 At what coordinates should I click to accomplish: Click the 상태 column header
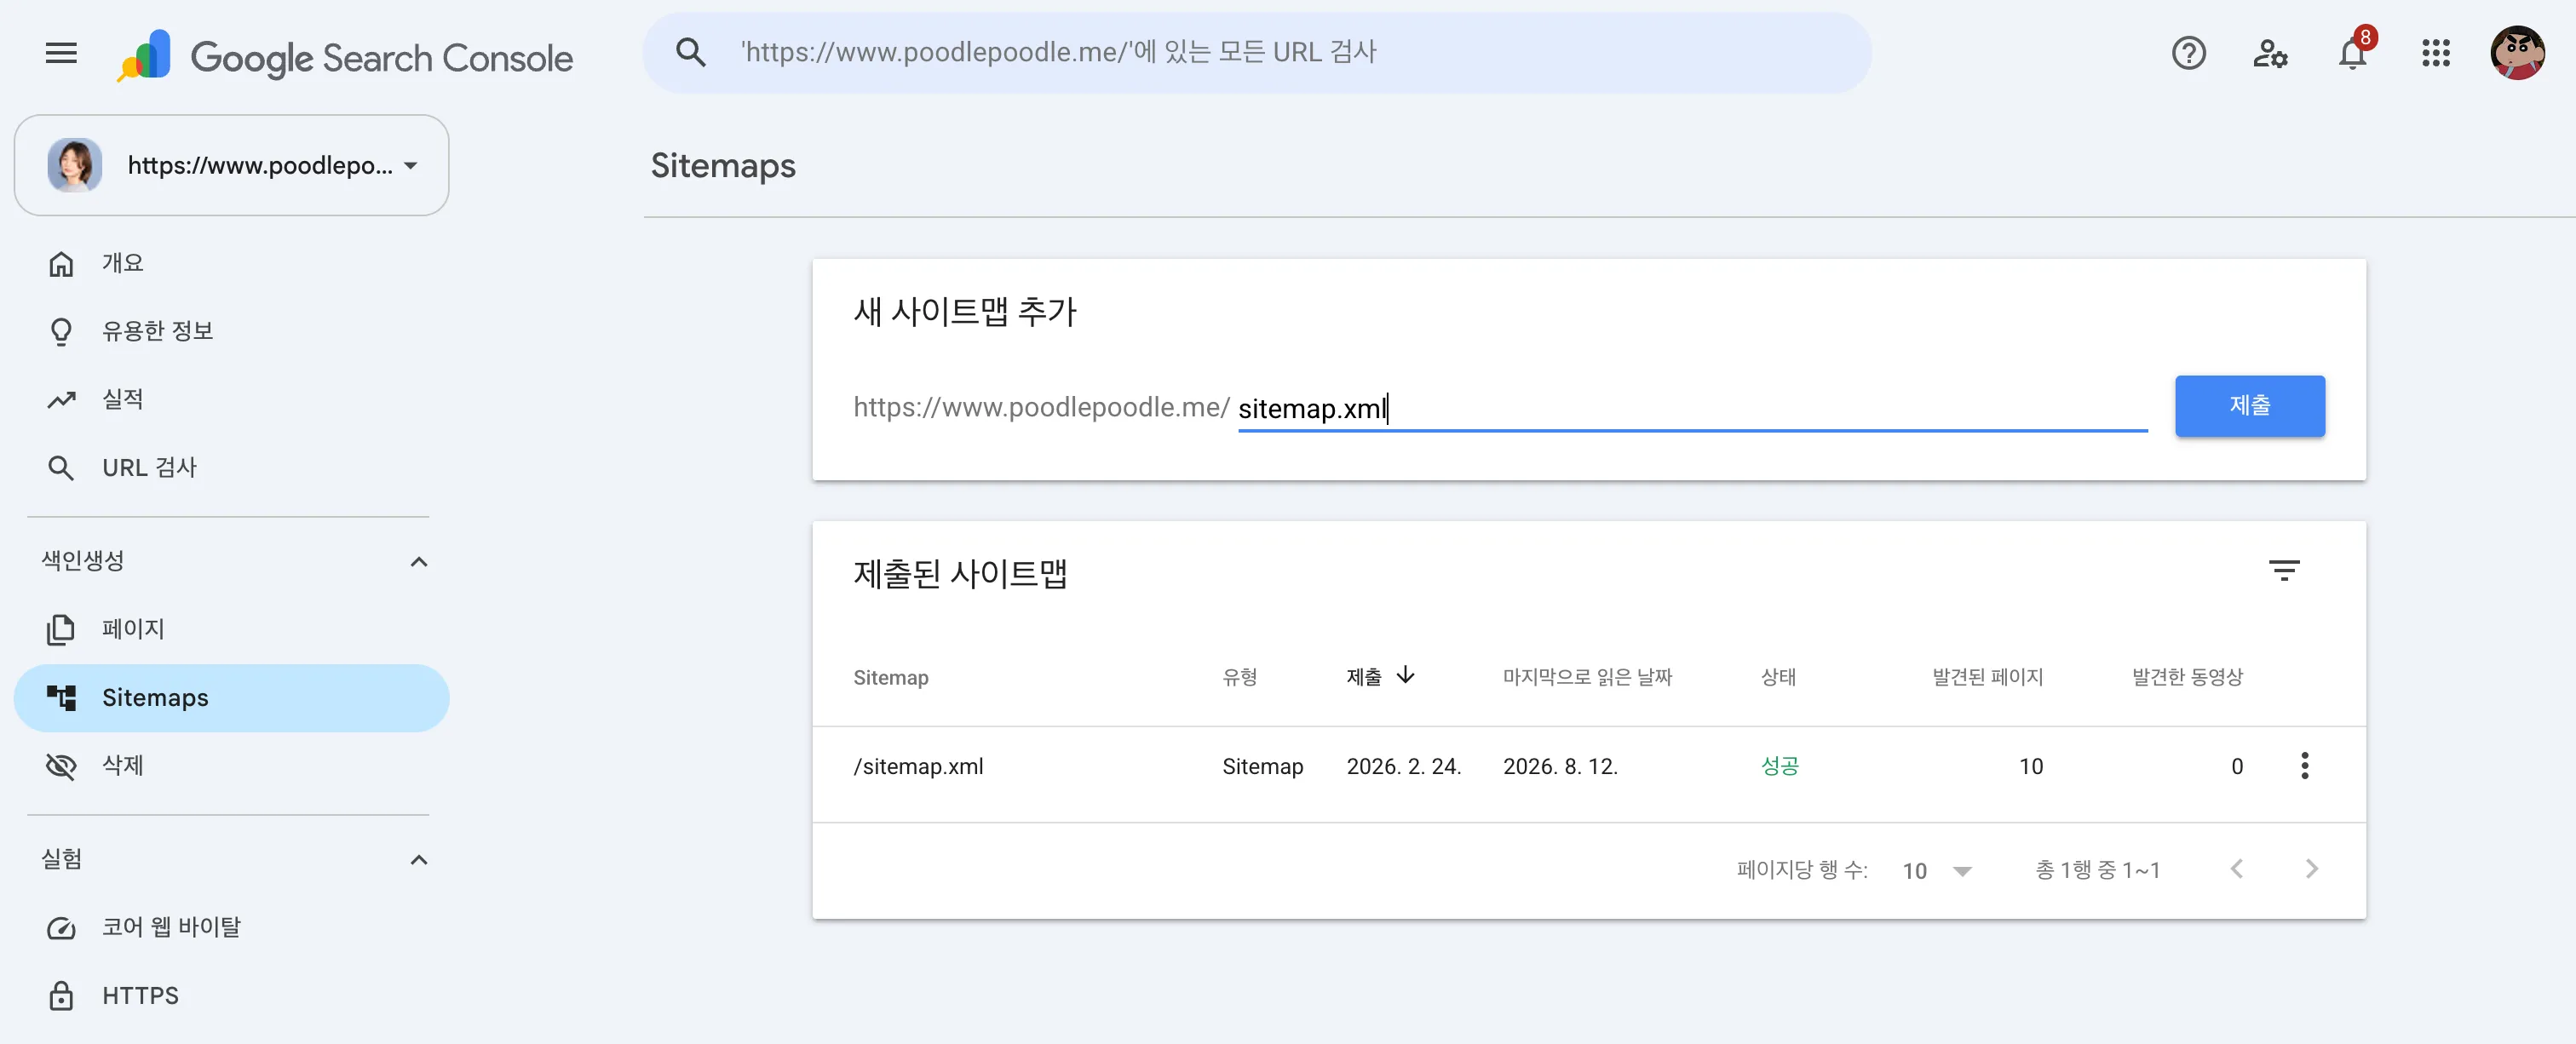1778,677
